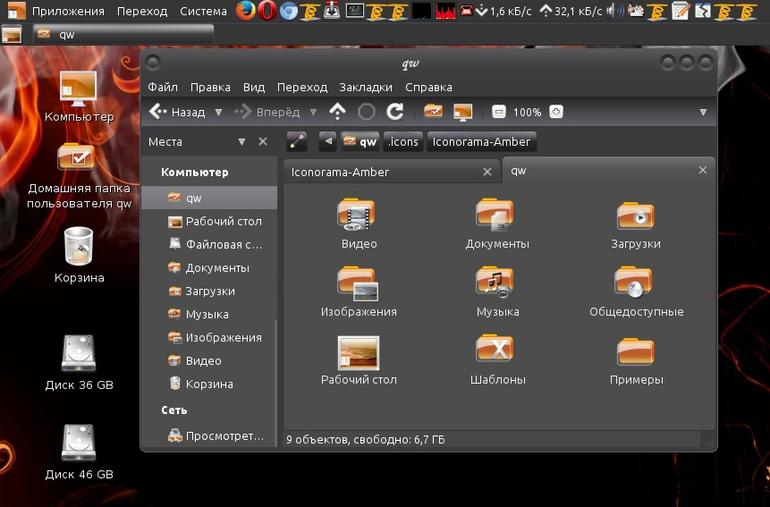The width and height of the screenshot is (770, 507).
Task: Click the Назад back button
Action: coord(177,112)
